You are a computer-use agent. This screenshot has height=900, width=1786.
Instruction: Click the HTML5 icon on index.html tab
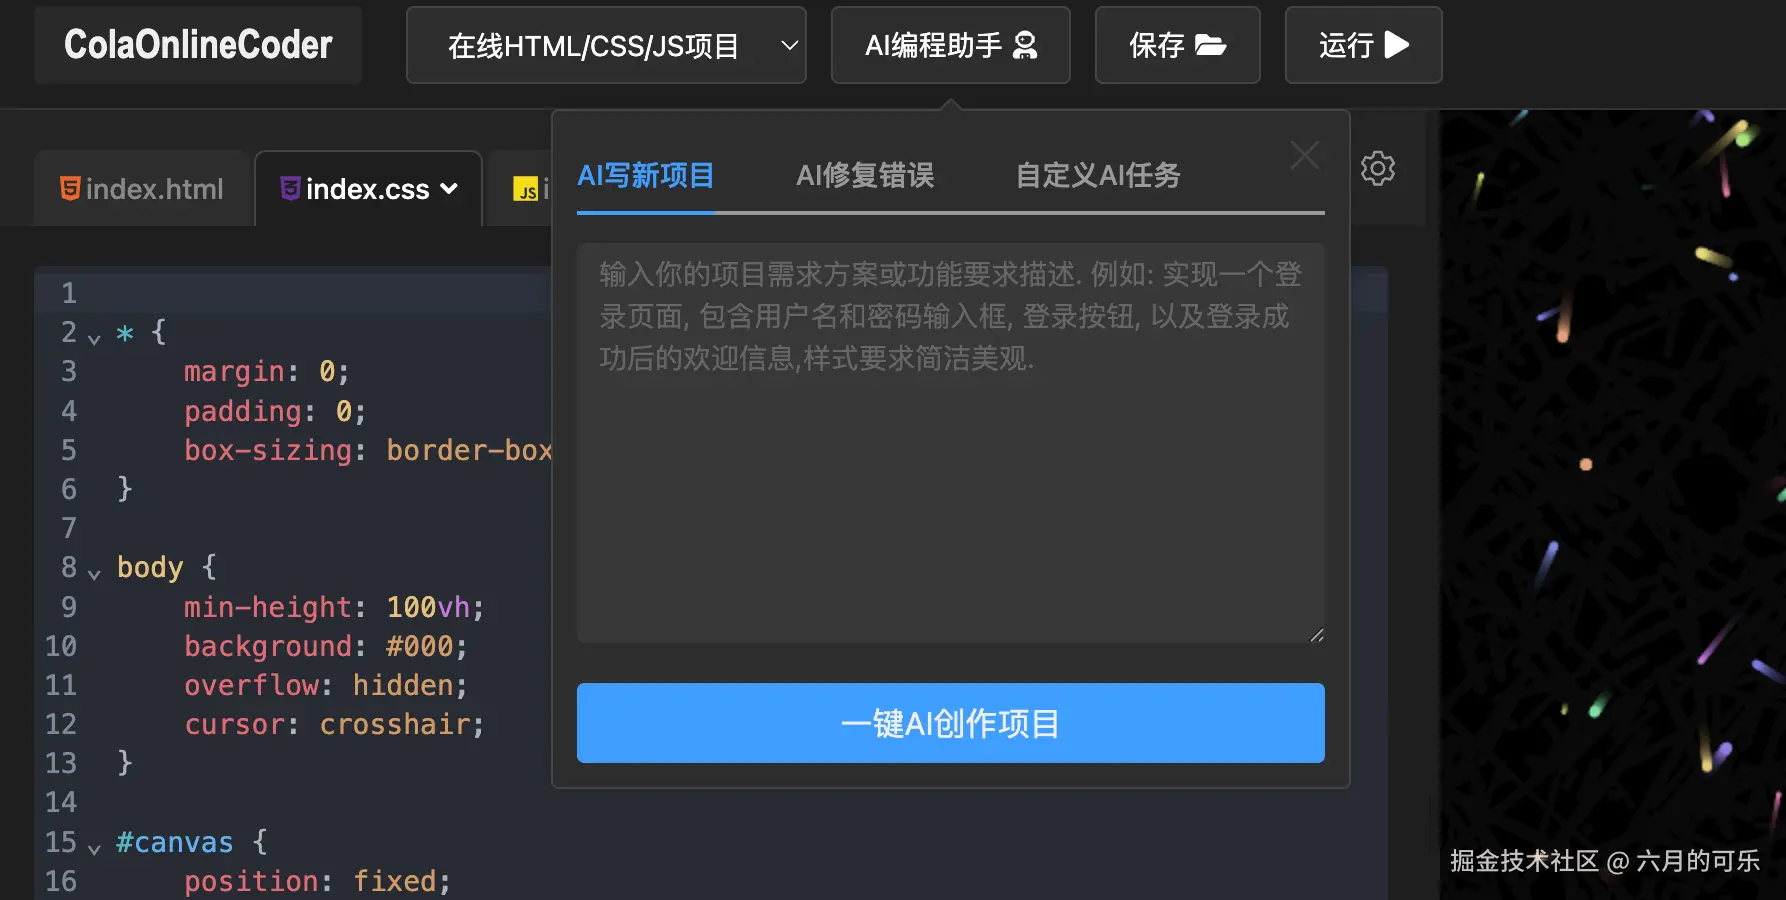click(x=68, y=189)
